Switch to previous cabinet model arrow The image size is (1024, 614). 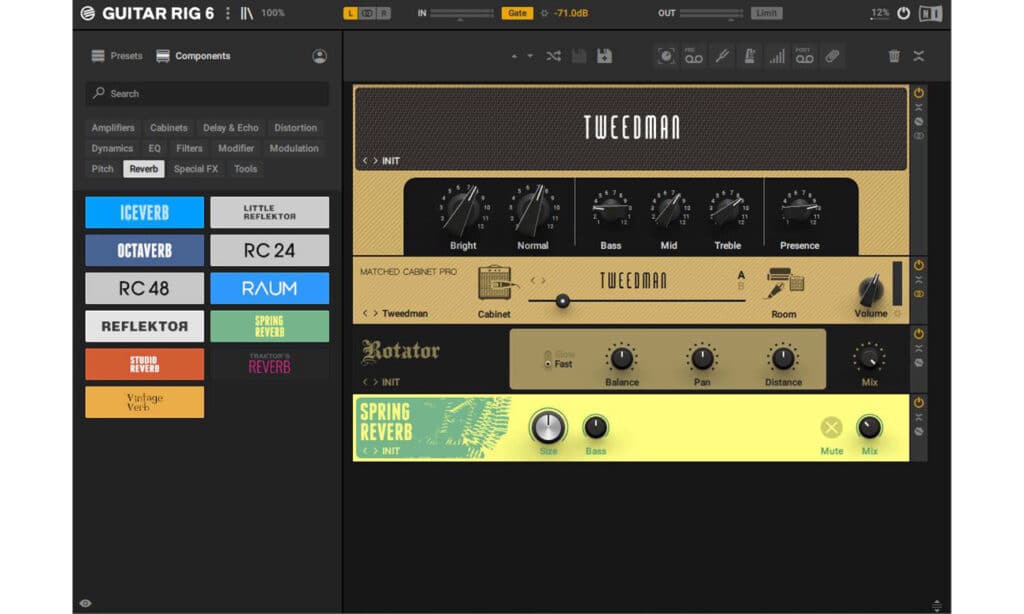point(533,281)
